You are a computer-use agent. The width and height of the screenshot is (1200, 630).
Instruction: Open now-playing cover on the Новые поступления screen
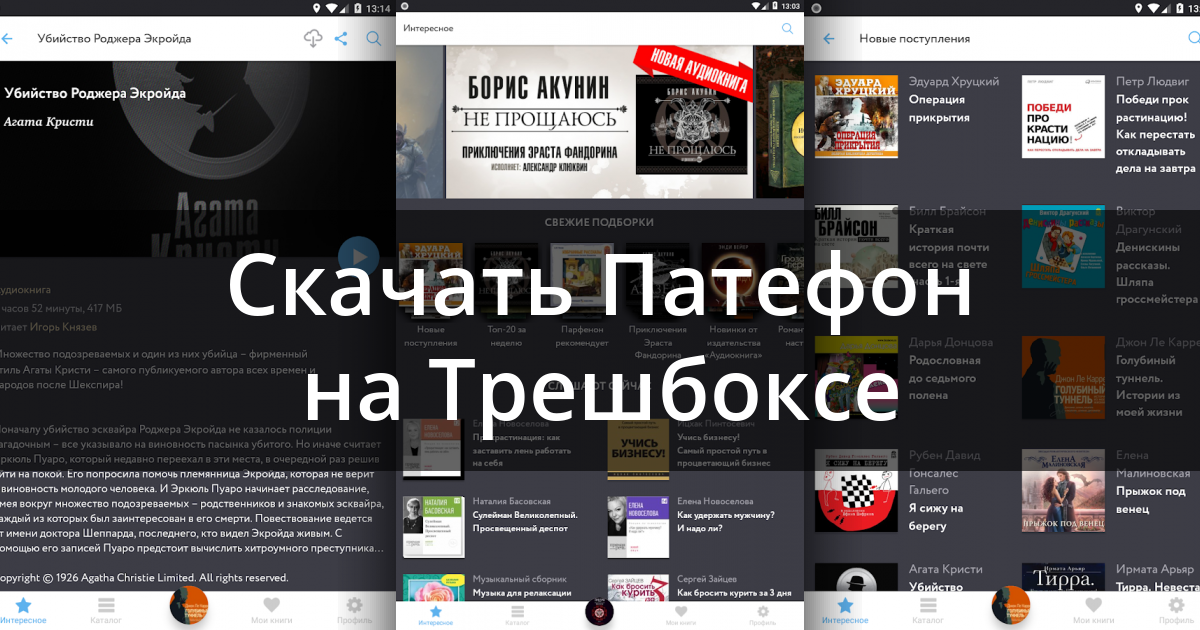[1010, 607]
